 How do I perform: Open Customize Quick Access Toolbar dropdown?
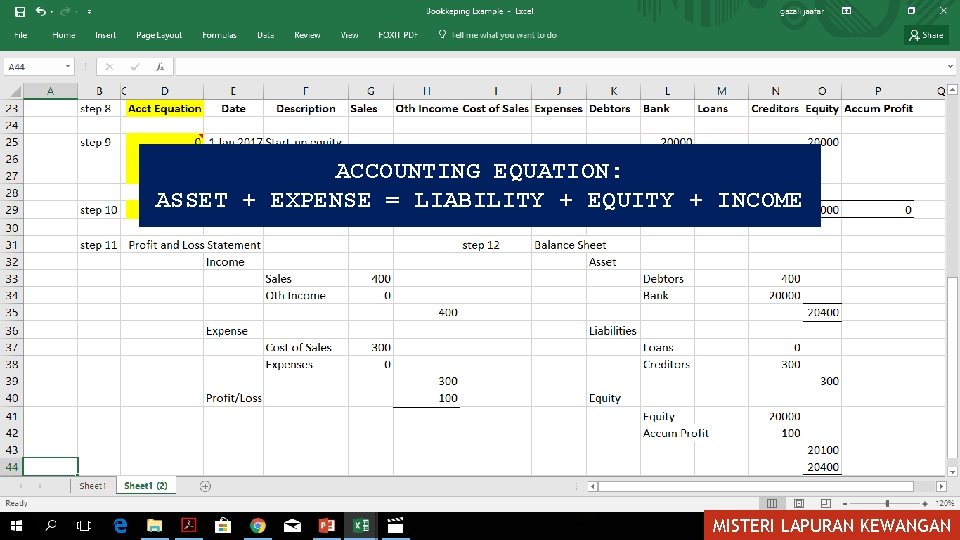(x=89, y=12)
